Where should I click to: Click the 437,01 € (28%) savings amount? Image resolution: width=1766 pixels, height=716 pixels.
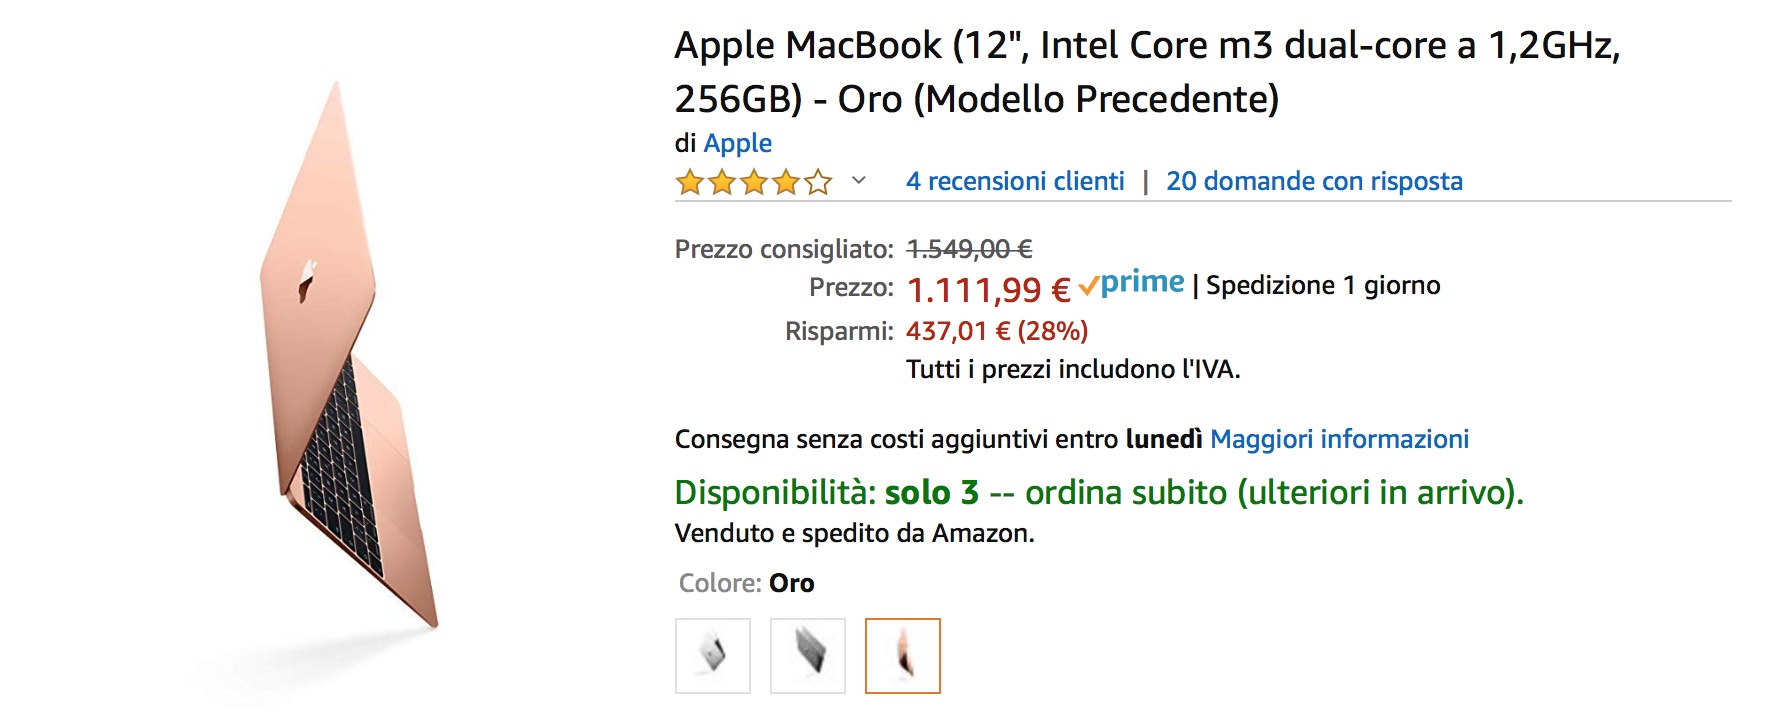pyautogui.click(x=996, y=331)
